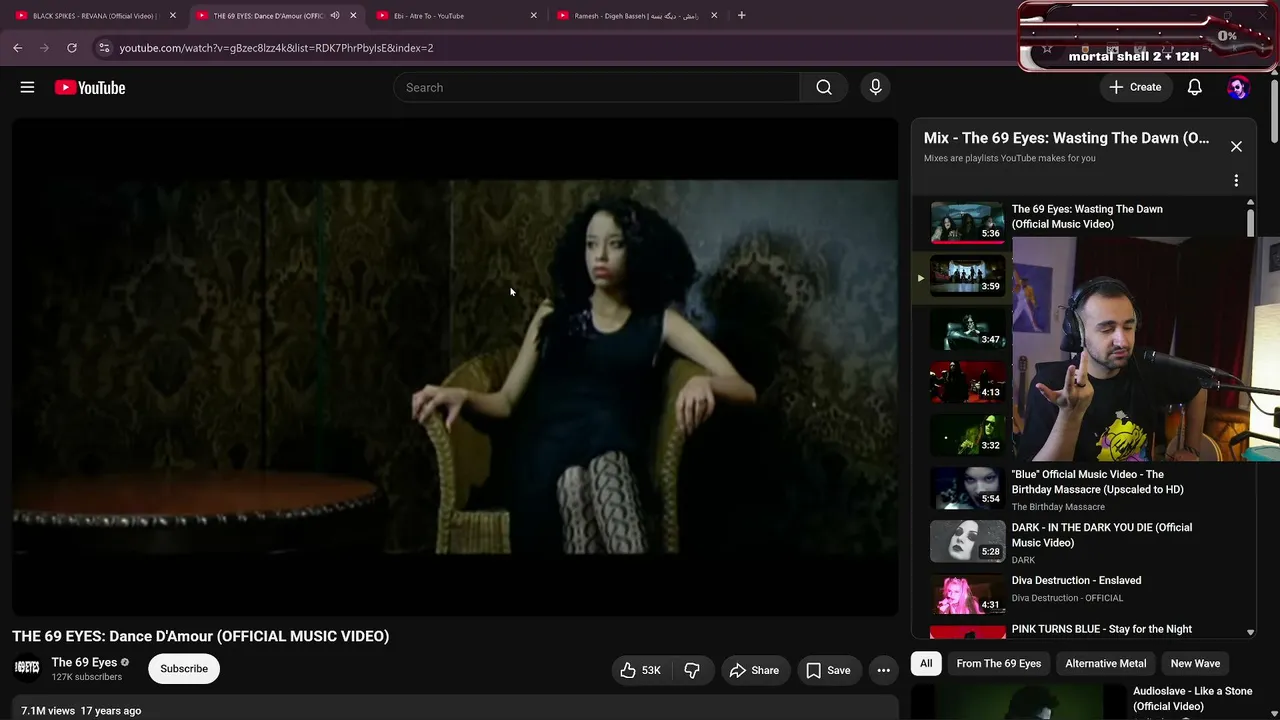Go to YouTube home via logo
The image size is (1280, 720).
(x=90, y=87)
